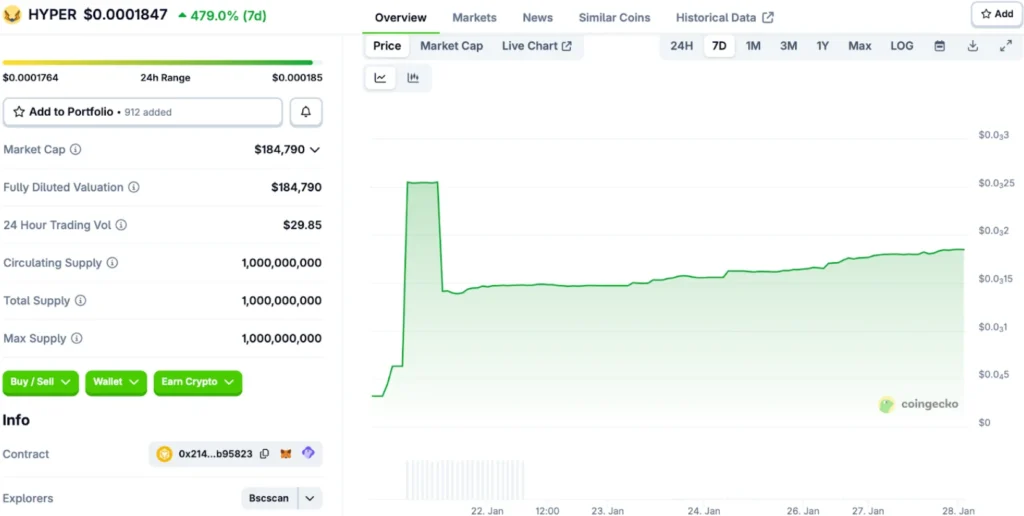Select the 24H time range
This screenshot has width=1024, height=516.
click(x=681, y=46)
